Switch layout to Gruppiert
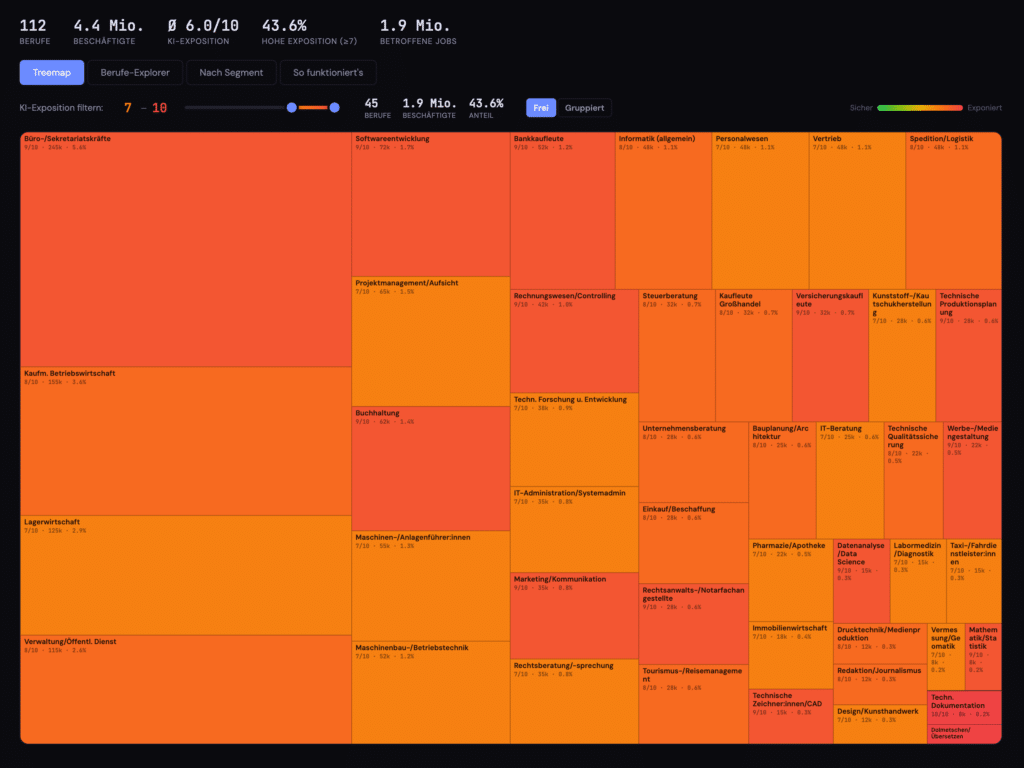 point(584,107)
